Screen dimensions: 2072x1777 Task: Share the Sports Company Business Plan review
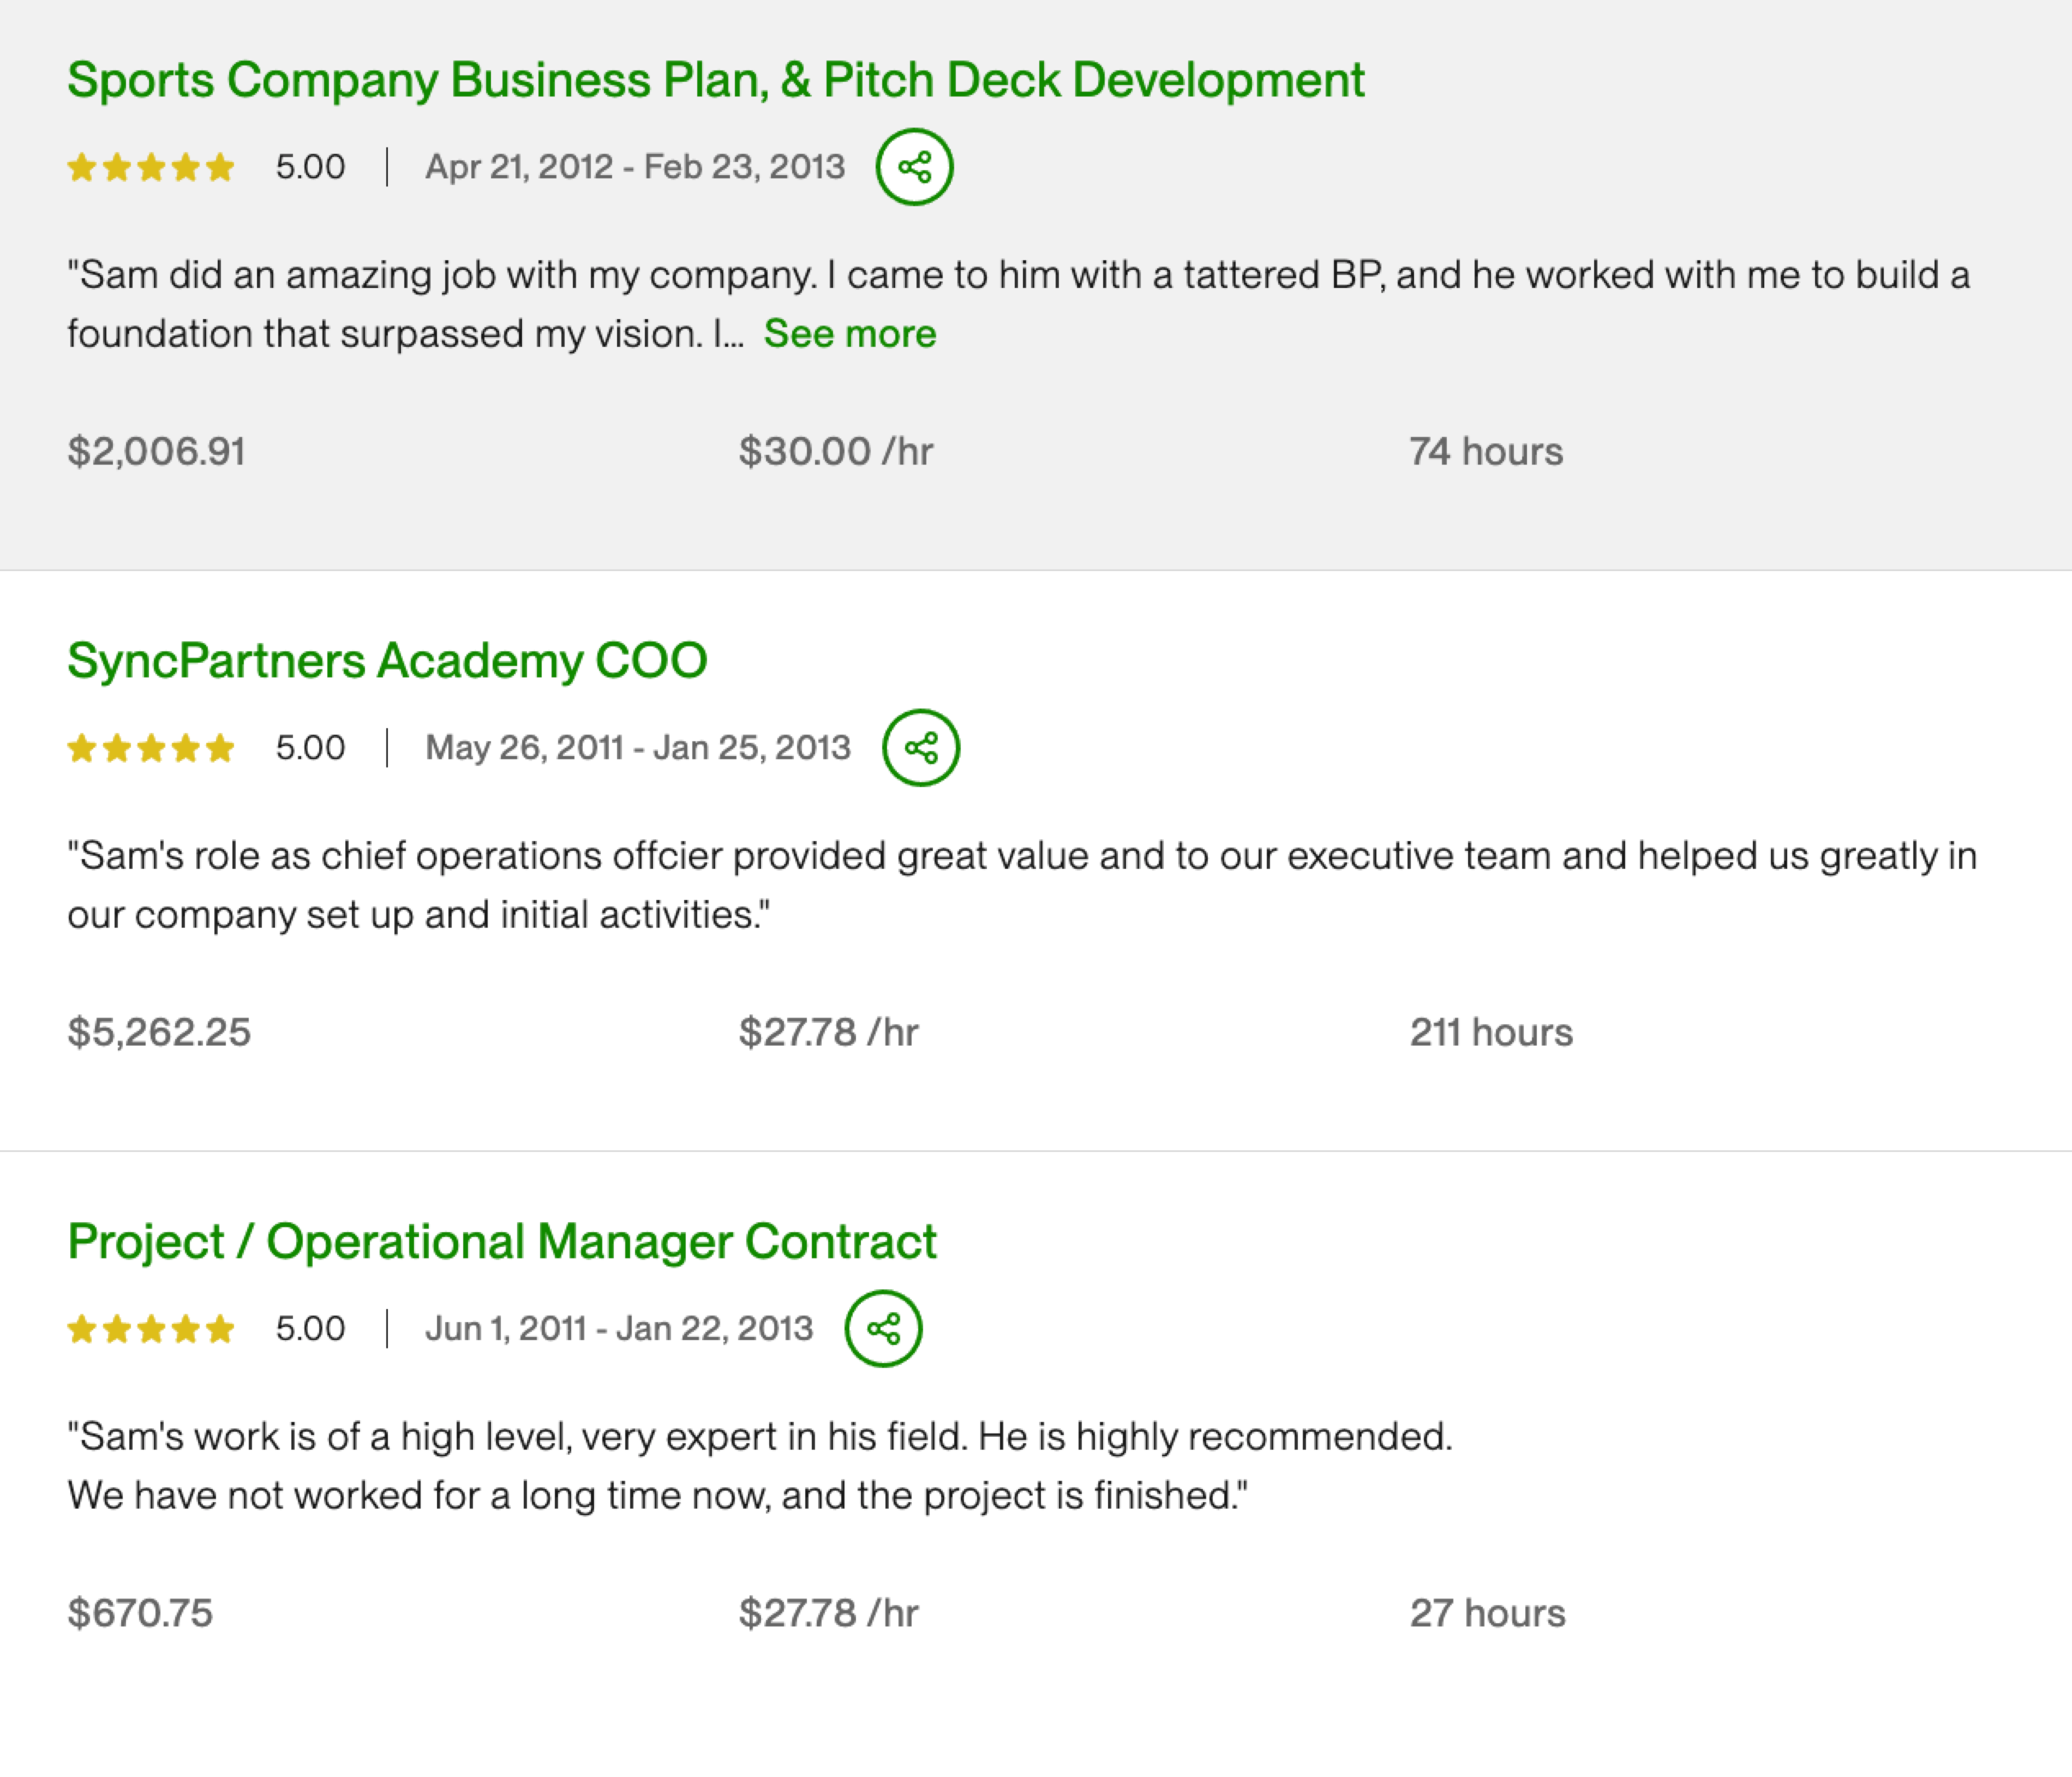(x=914, y=167)
